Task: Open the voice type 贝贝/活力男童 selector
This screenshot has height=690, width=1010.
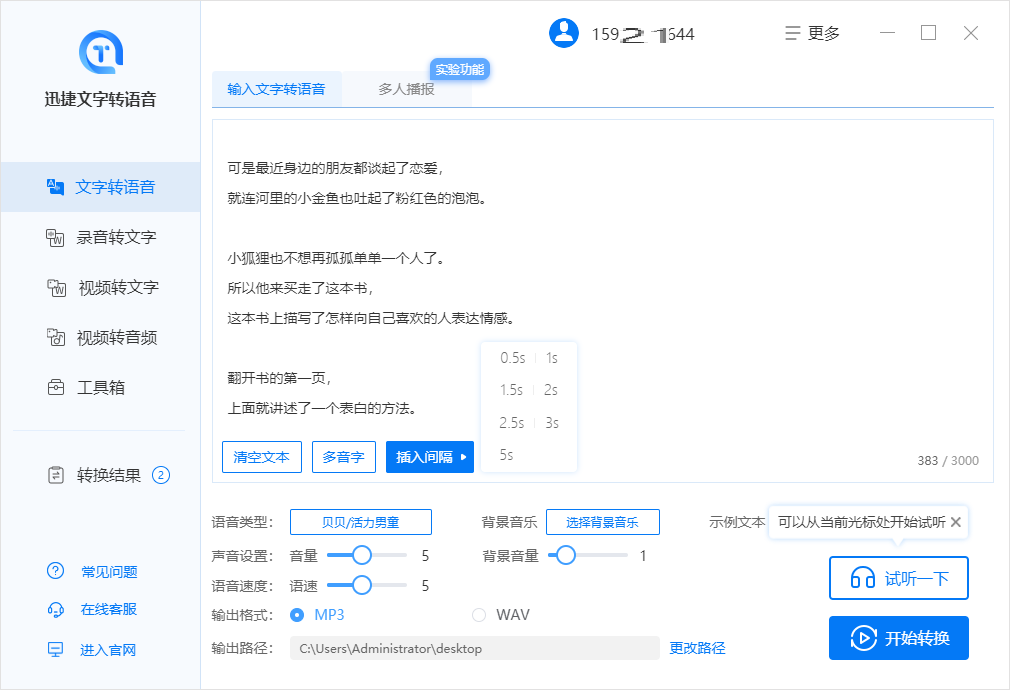Action: coord(360,522)
